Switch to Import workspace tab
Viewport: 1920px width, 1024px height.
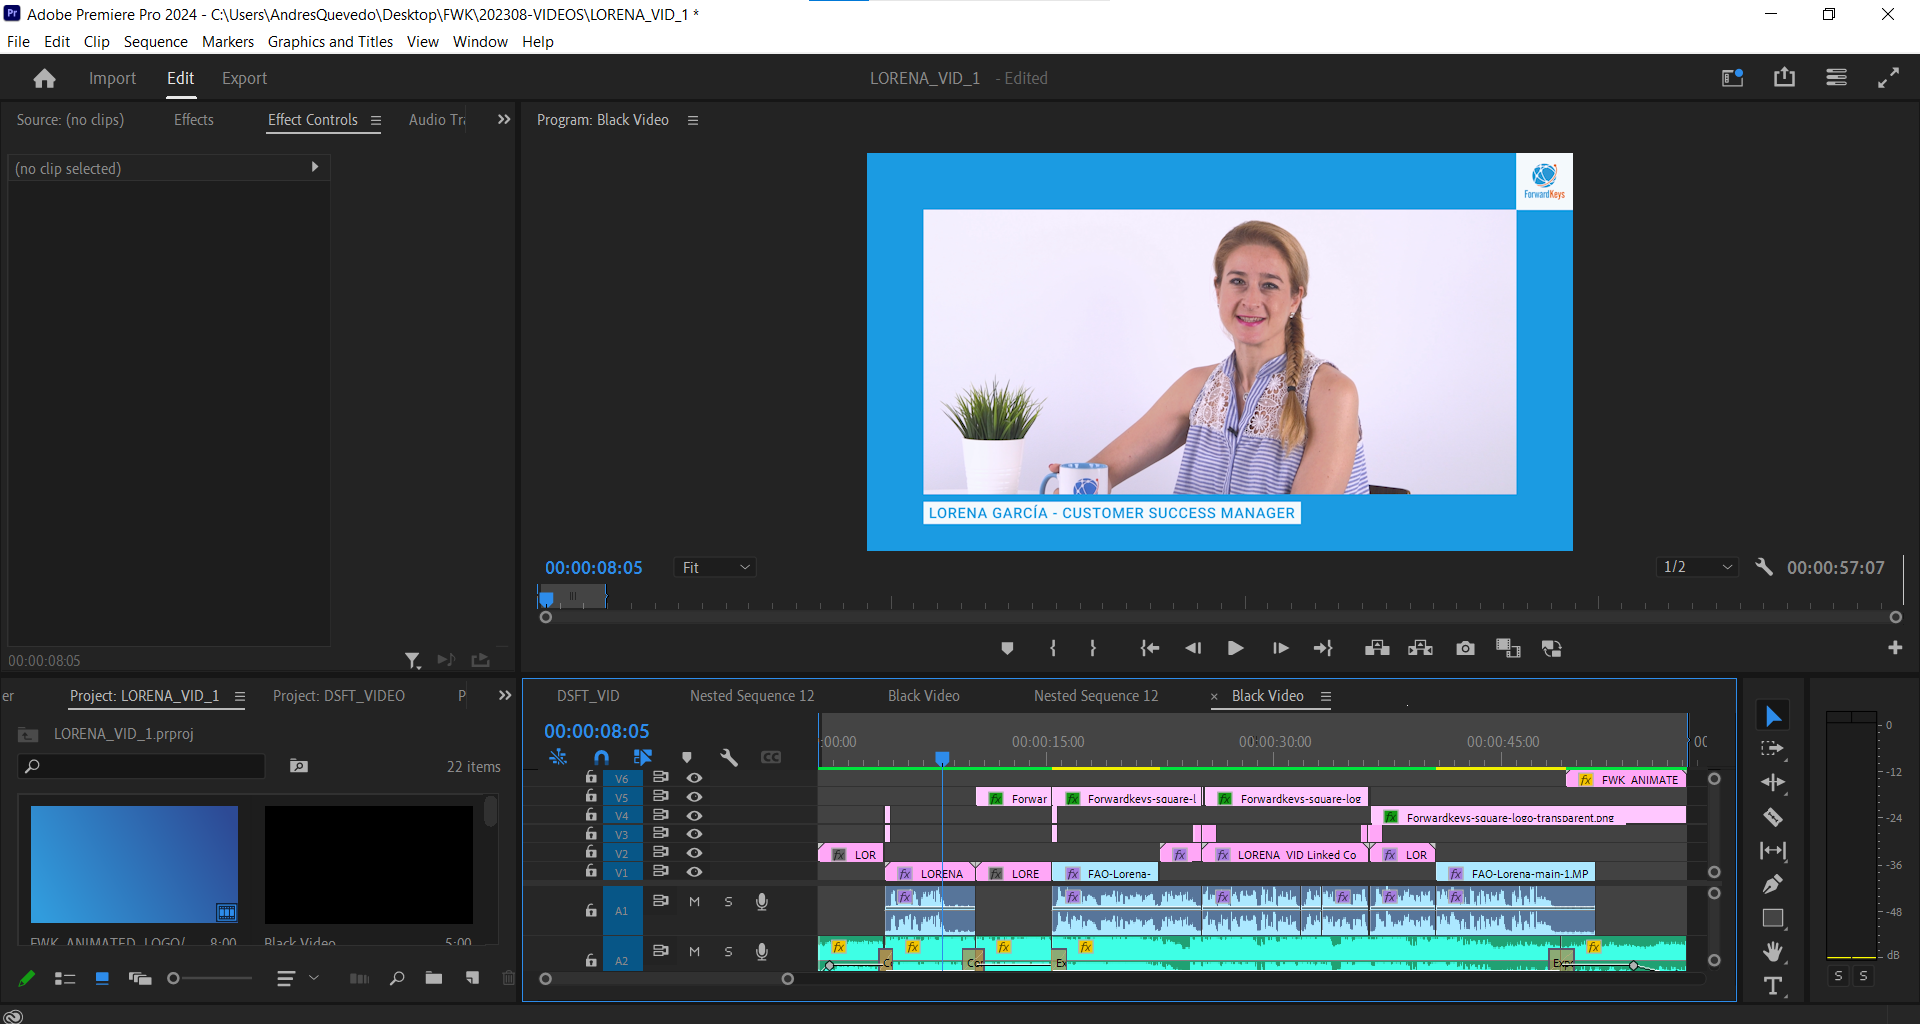[x=112, y=78]
